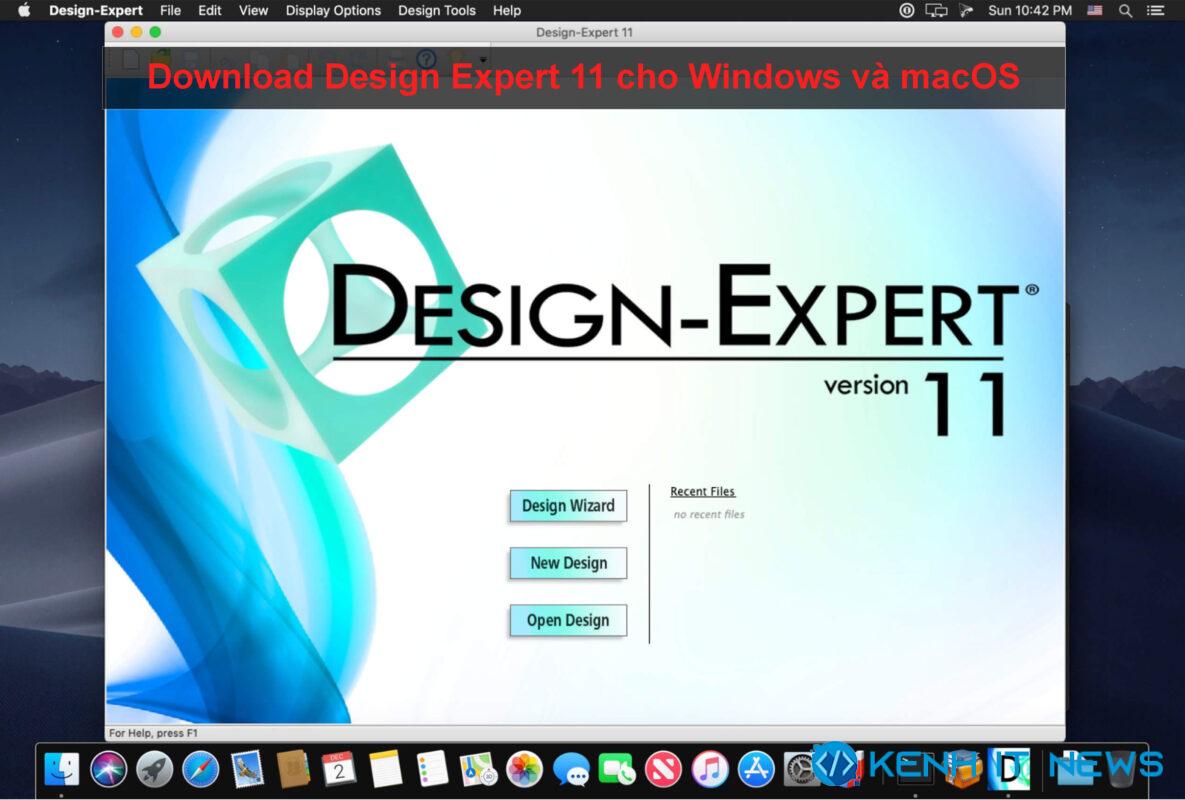Open Contacts book icon in dock
This screenshot has height=800, width=1185.
tap(292, 769)
